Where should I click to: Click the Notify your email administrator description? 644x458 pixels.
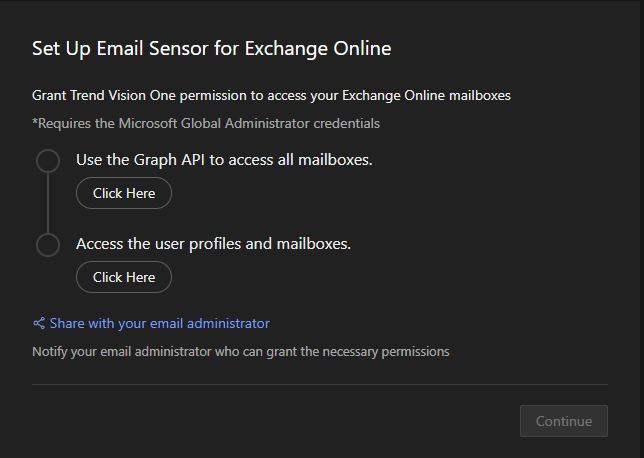tap(240, 351)
